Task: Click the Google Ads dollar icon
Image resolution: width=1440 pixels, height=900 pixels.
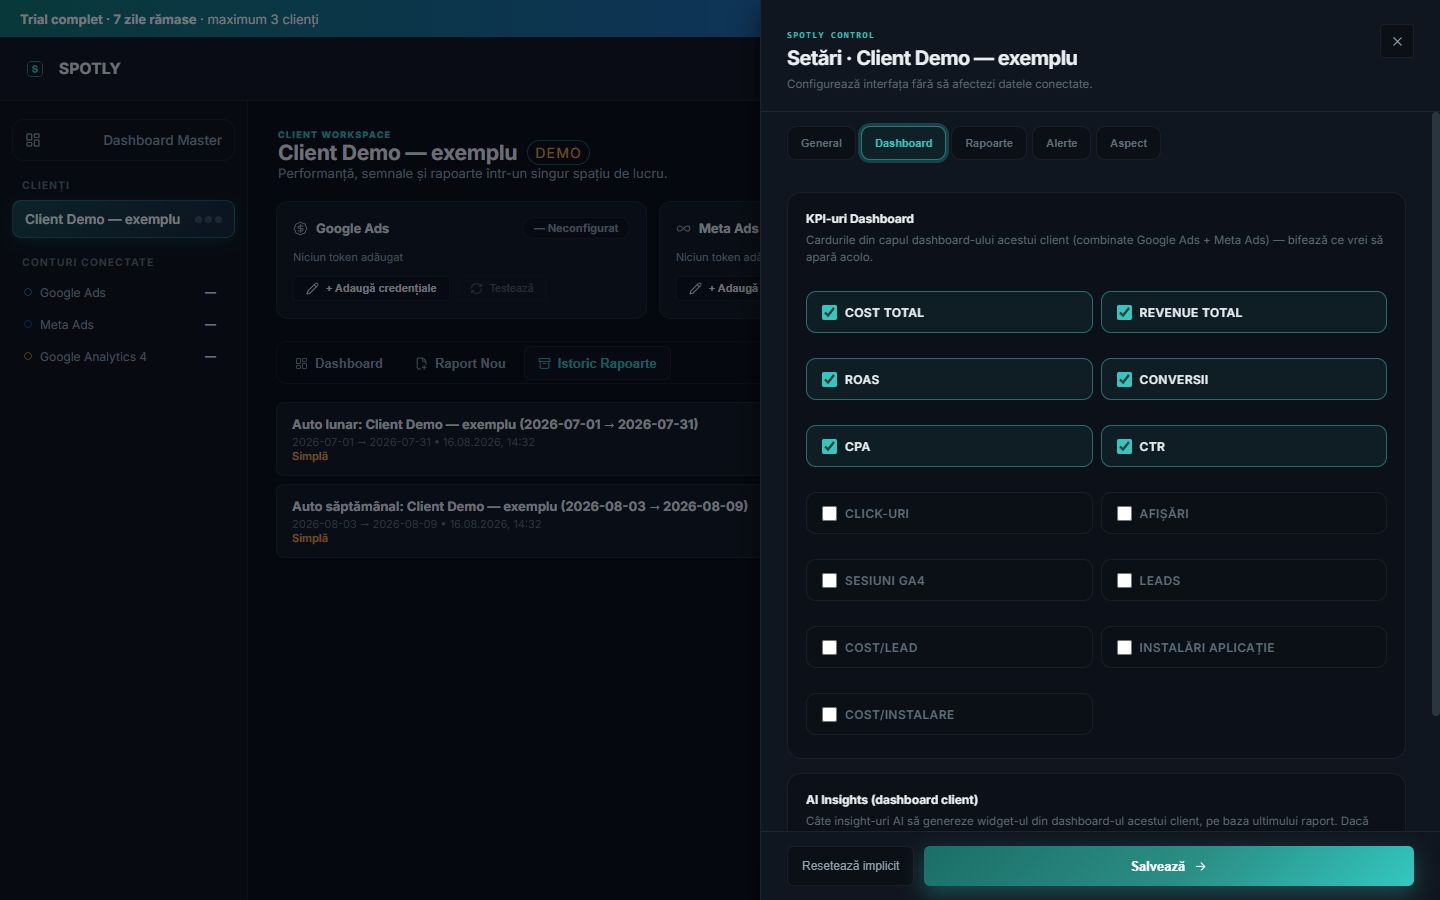Action: pos(300,228)
